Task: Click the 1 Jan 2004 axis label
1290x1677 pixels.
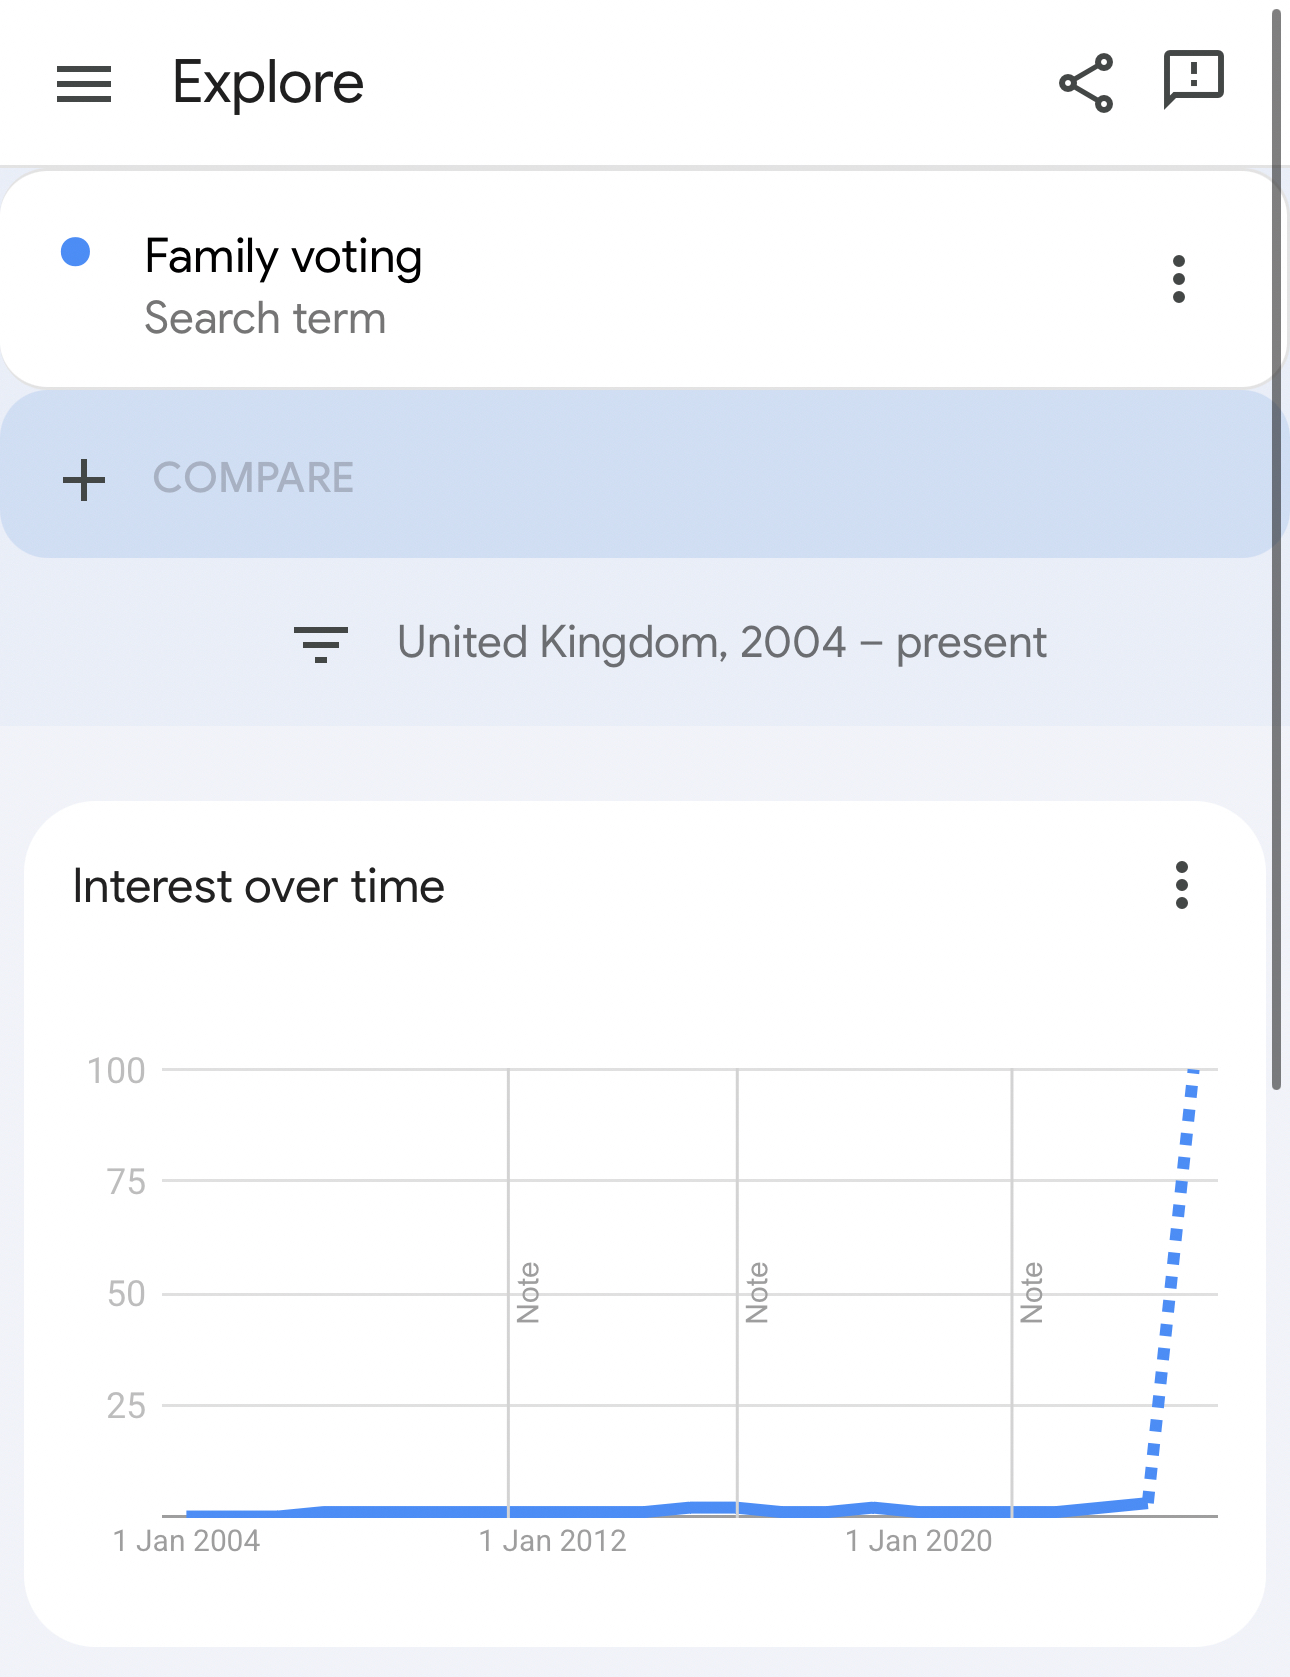Action: click(x=186, y=1541)
